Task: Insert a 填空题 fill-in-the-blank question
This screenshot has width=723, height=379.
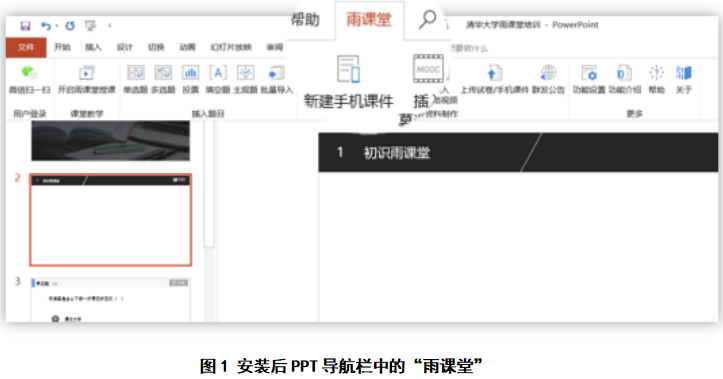Action: click(218, 79)
